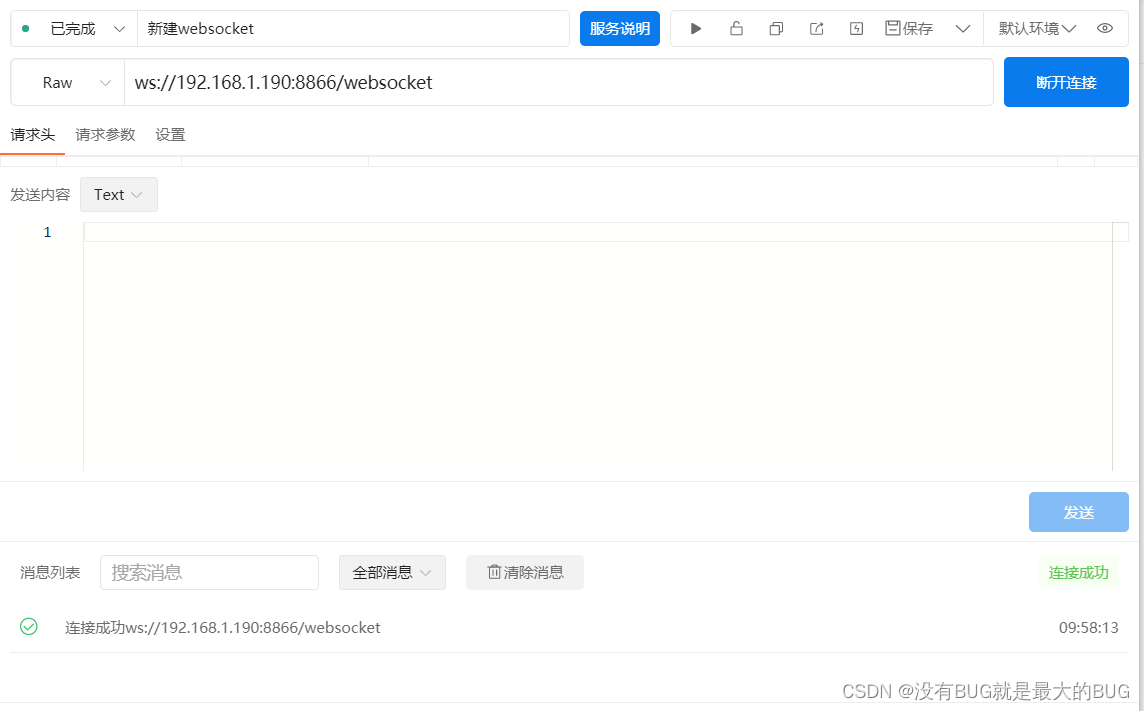Click inside the 搜索消息 search field
Image resolution: width=1144 pixels, height=711 pixels.
tap(209, 572)
